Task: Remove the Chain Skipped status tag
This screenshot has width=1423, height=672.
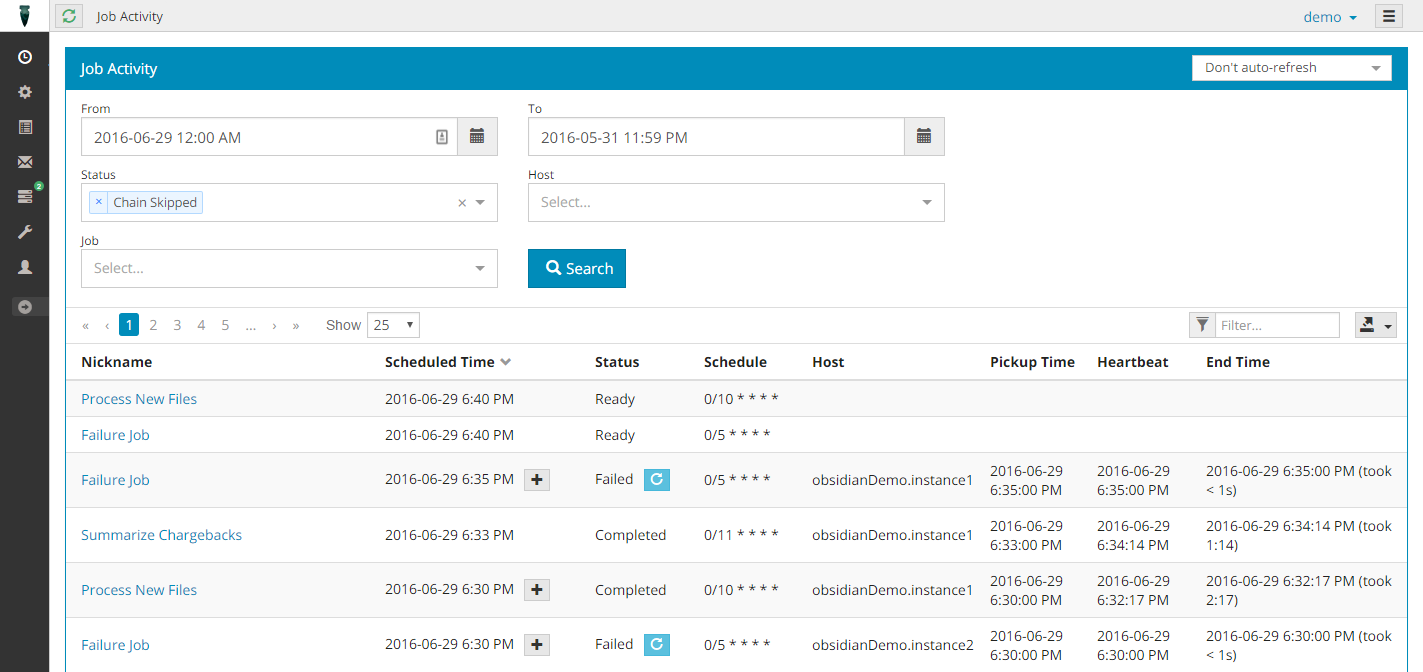Action: click(98, 202)
